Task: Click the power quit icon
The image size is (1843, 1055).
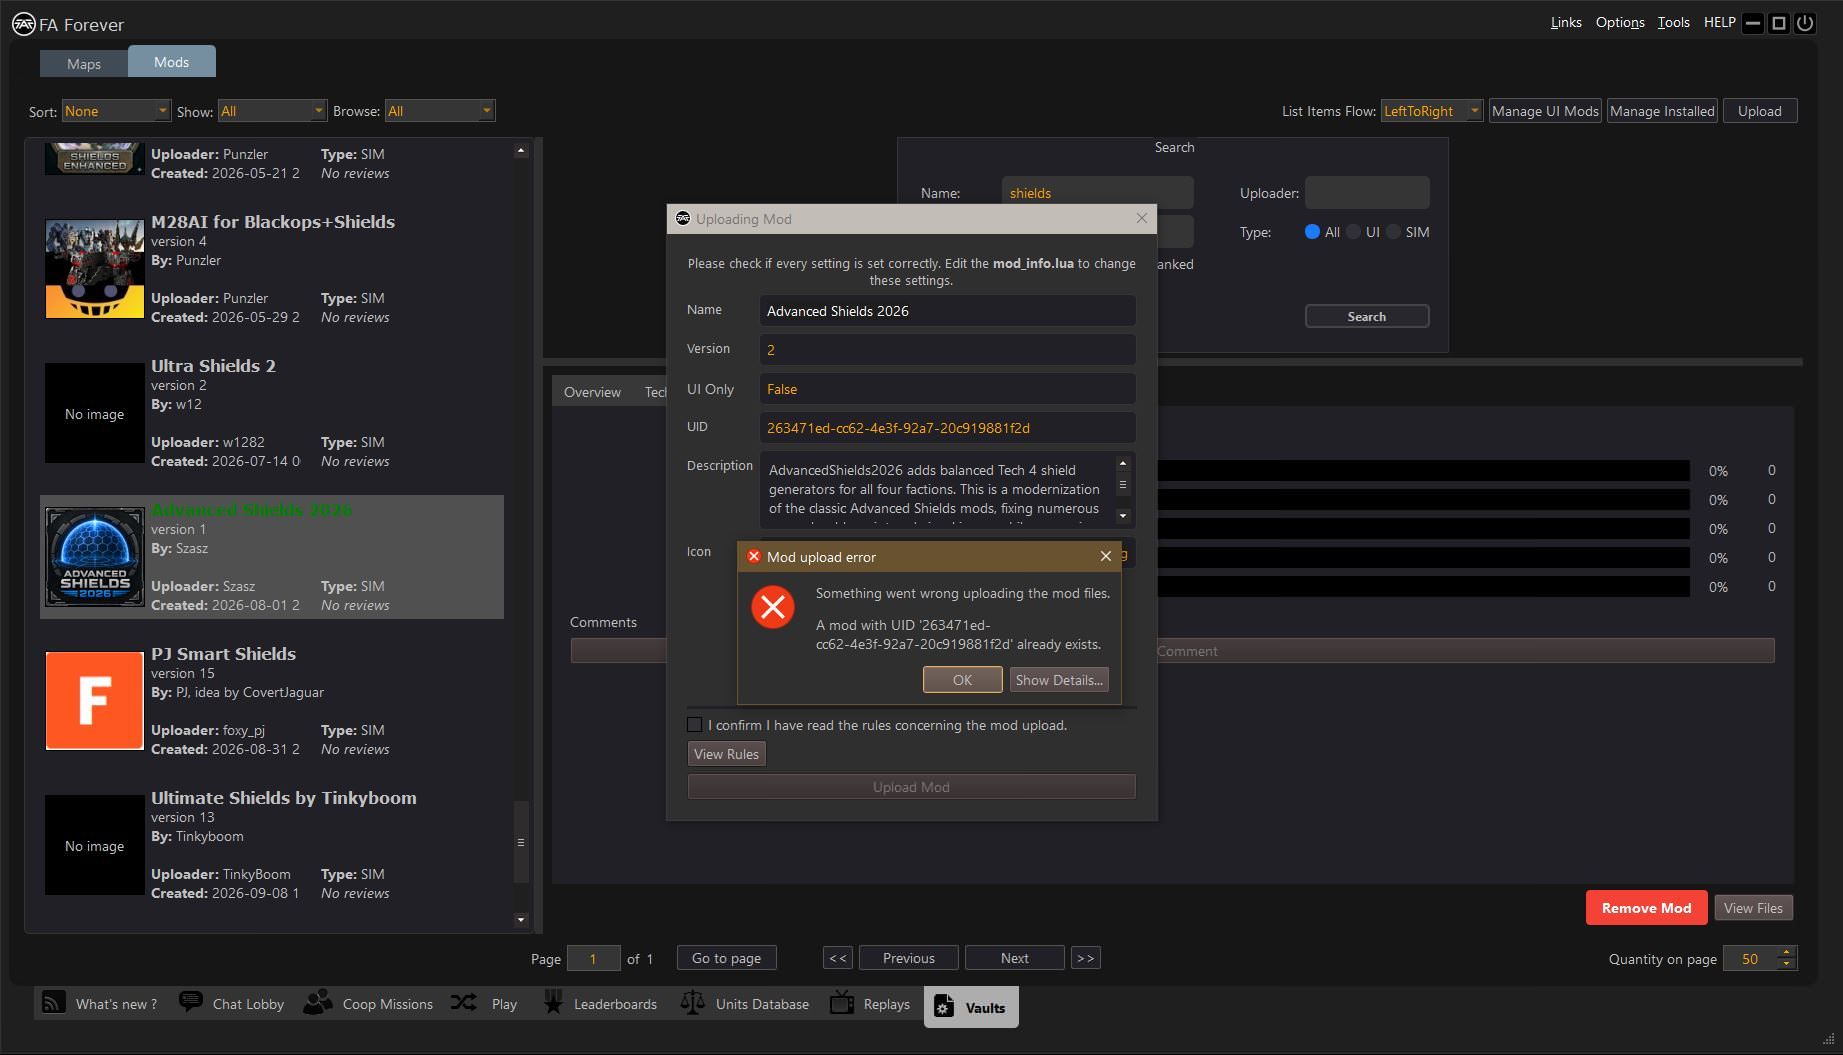Action: (1805, 23)
